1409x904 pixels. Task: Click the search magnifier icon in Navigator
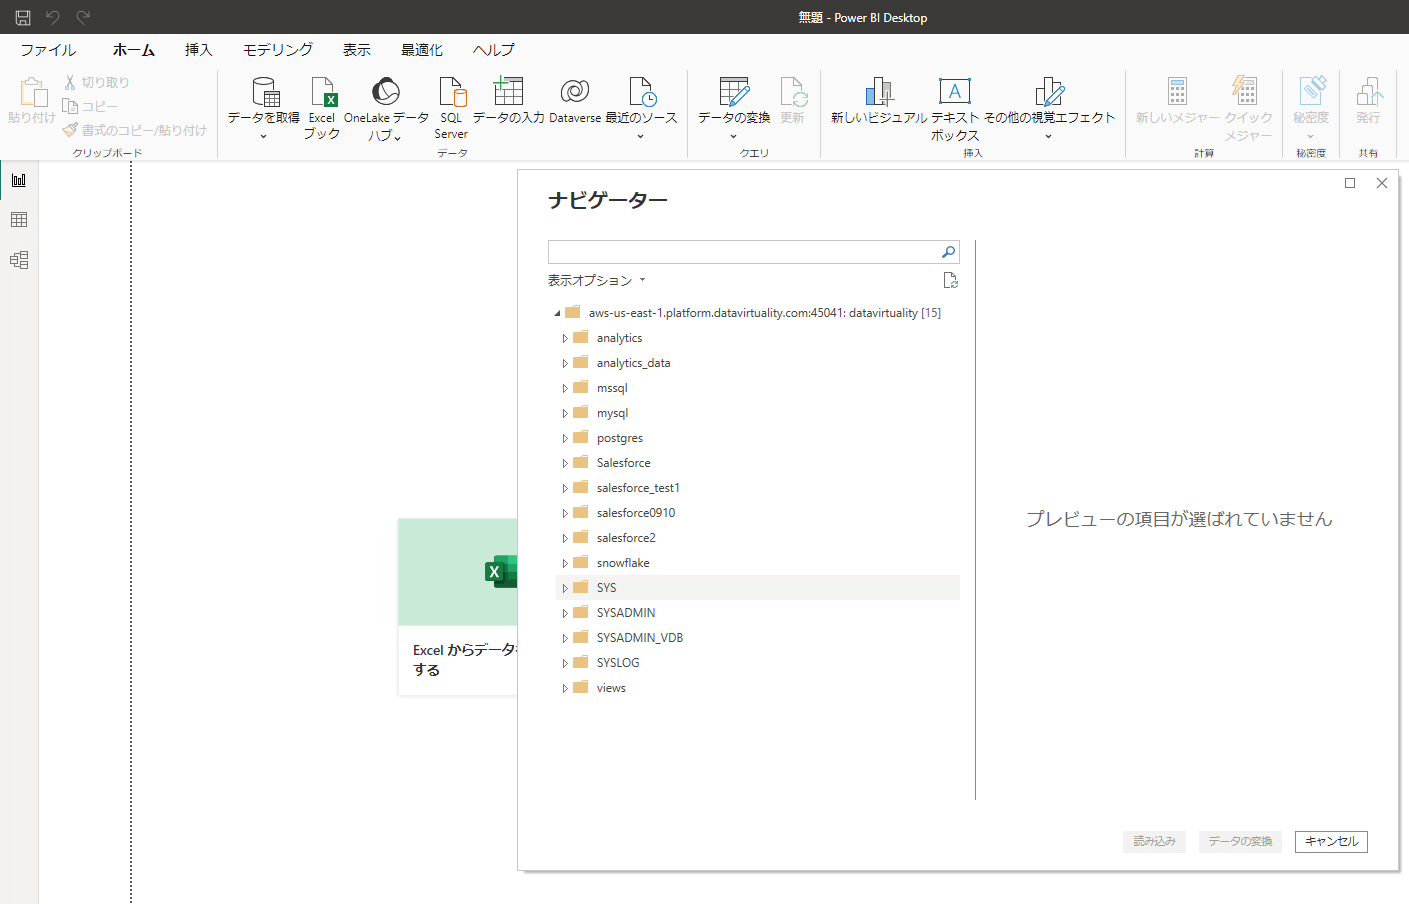[948, 252]
